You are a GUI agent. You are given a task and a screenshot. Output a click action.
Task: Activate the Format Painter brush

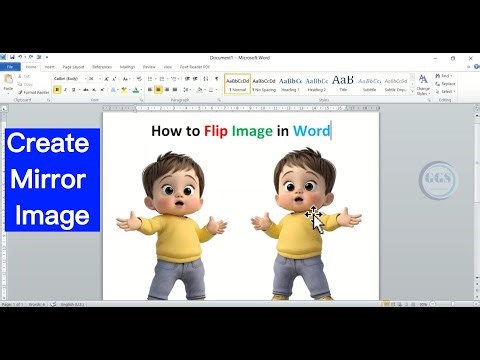point(20,92)
